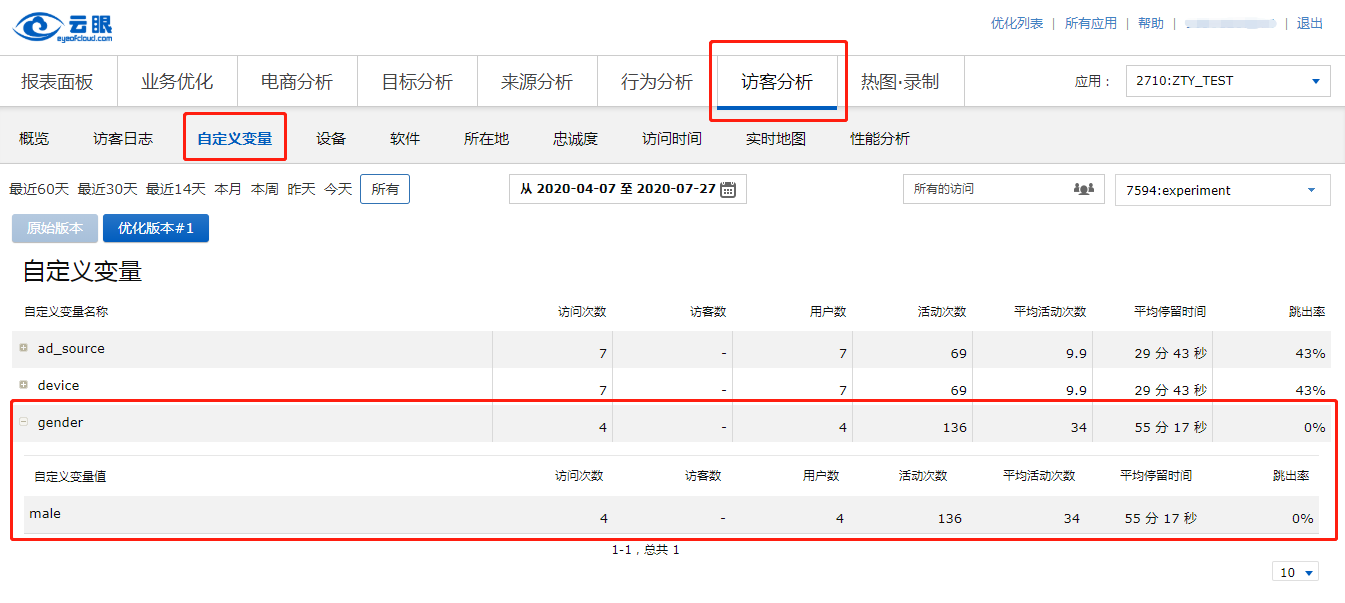Change the rows-per-page dropdown showing 10
The height and width of the screenshot is (603, 1345).
1297,572
